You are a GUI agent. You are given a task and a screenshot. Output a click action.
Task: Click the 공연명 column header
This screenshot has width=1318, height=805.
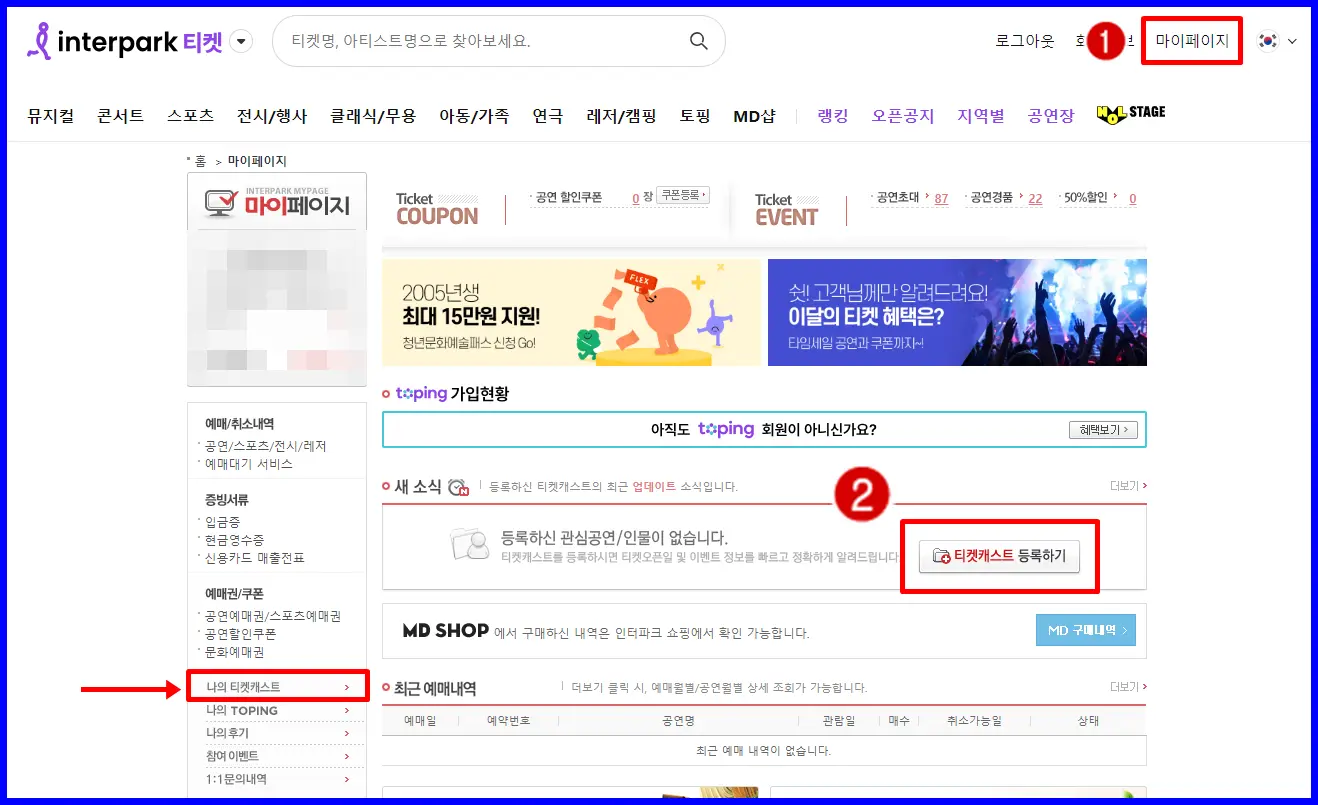click(678, 721)
